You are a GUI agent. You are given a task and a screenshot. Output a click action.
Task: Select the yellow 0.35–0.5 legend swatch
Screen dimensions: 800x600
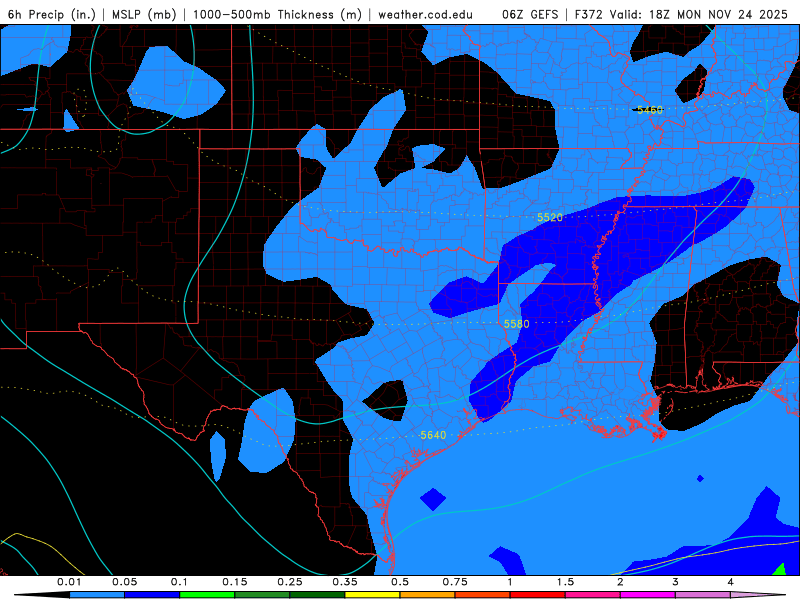point(372,595)
